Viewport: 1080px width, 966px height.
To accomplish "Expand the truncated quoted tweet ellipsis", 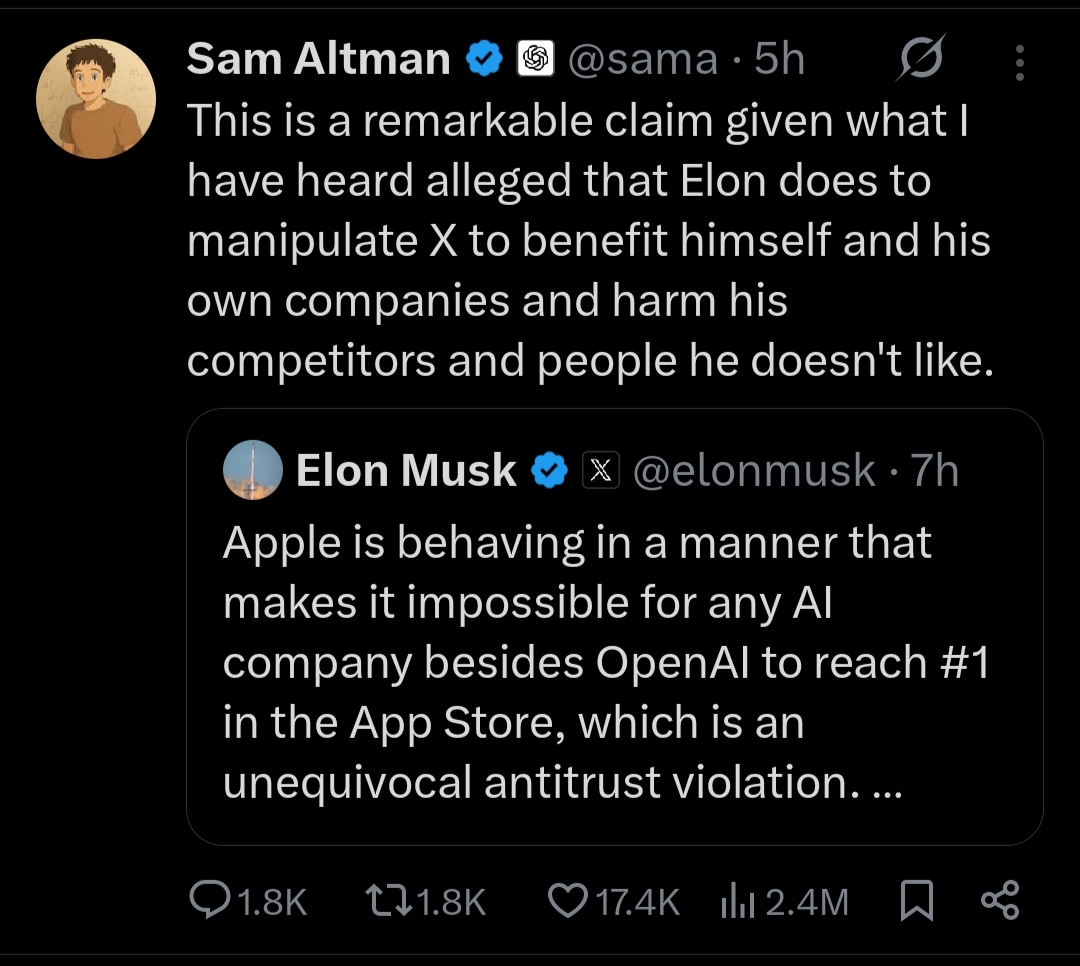I will [x=885, y=783].
